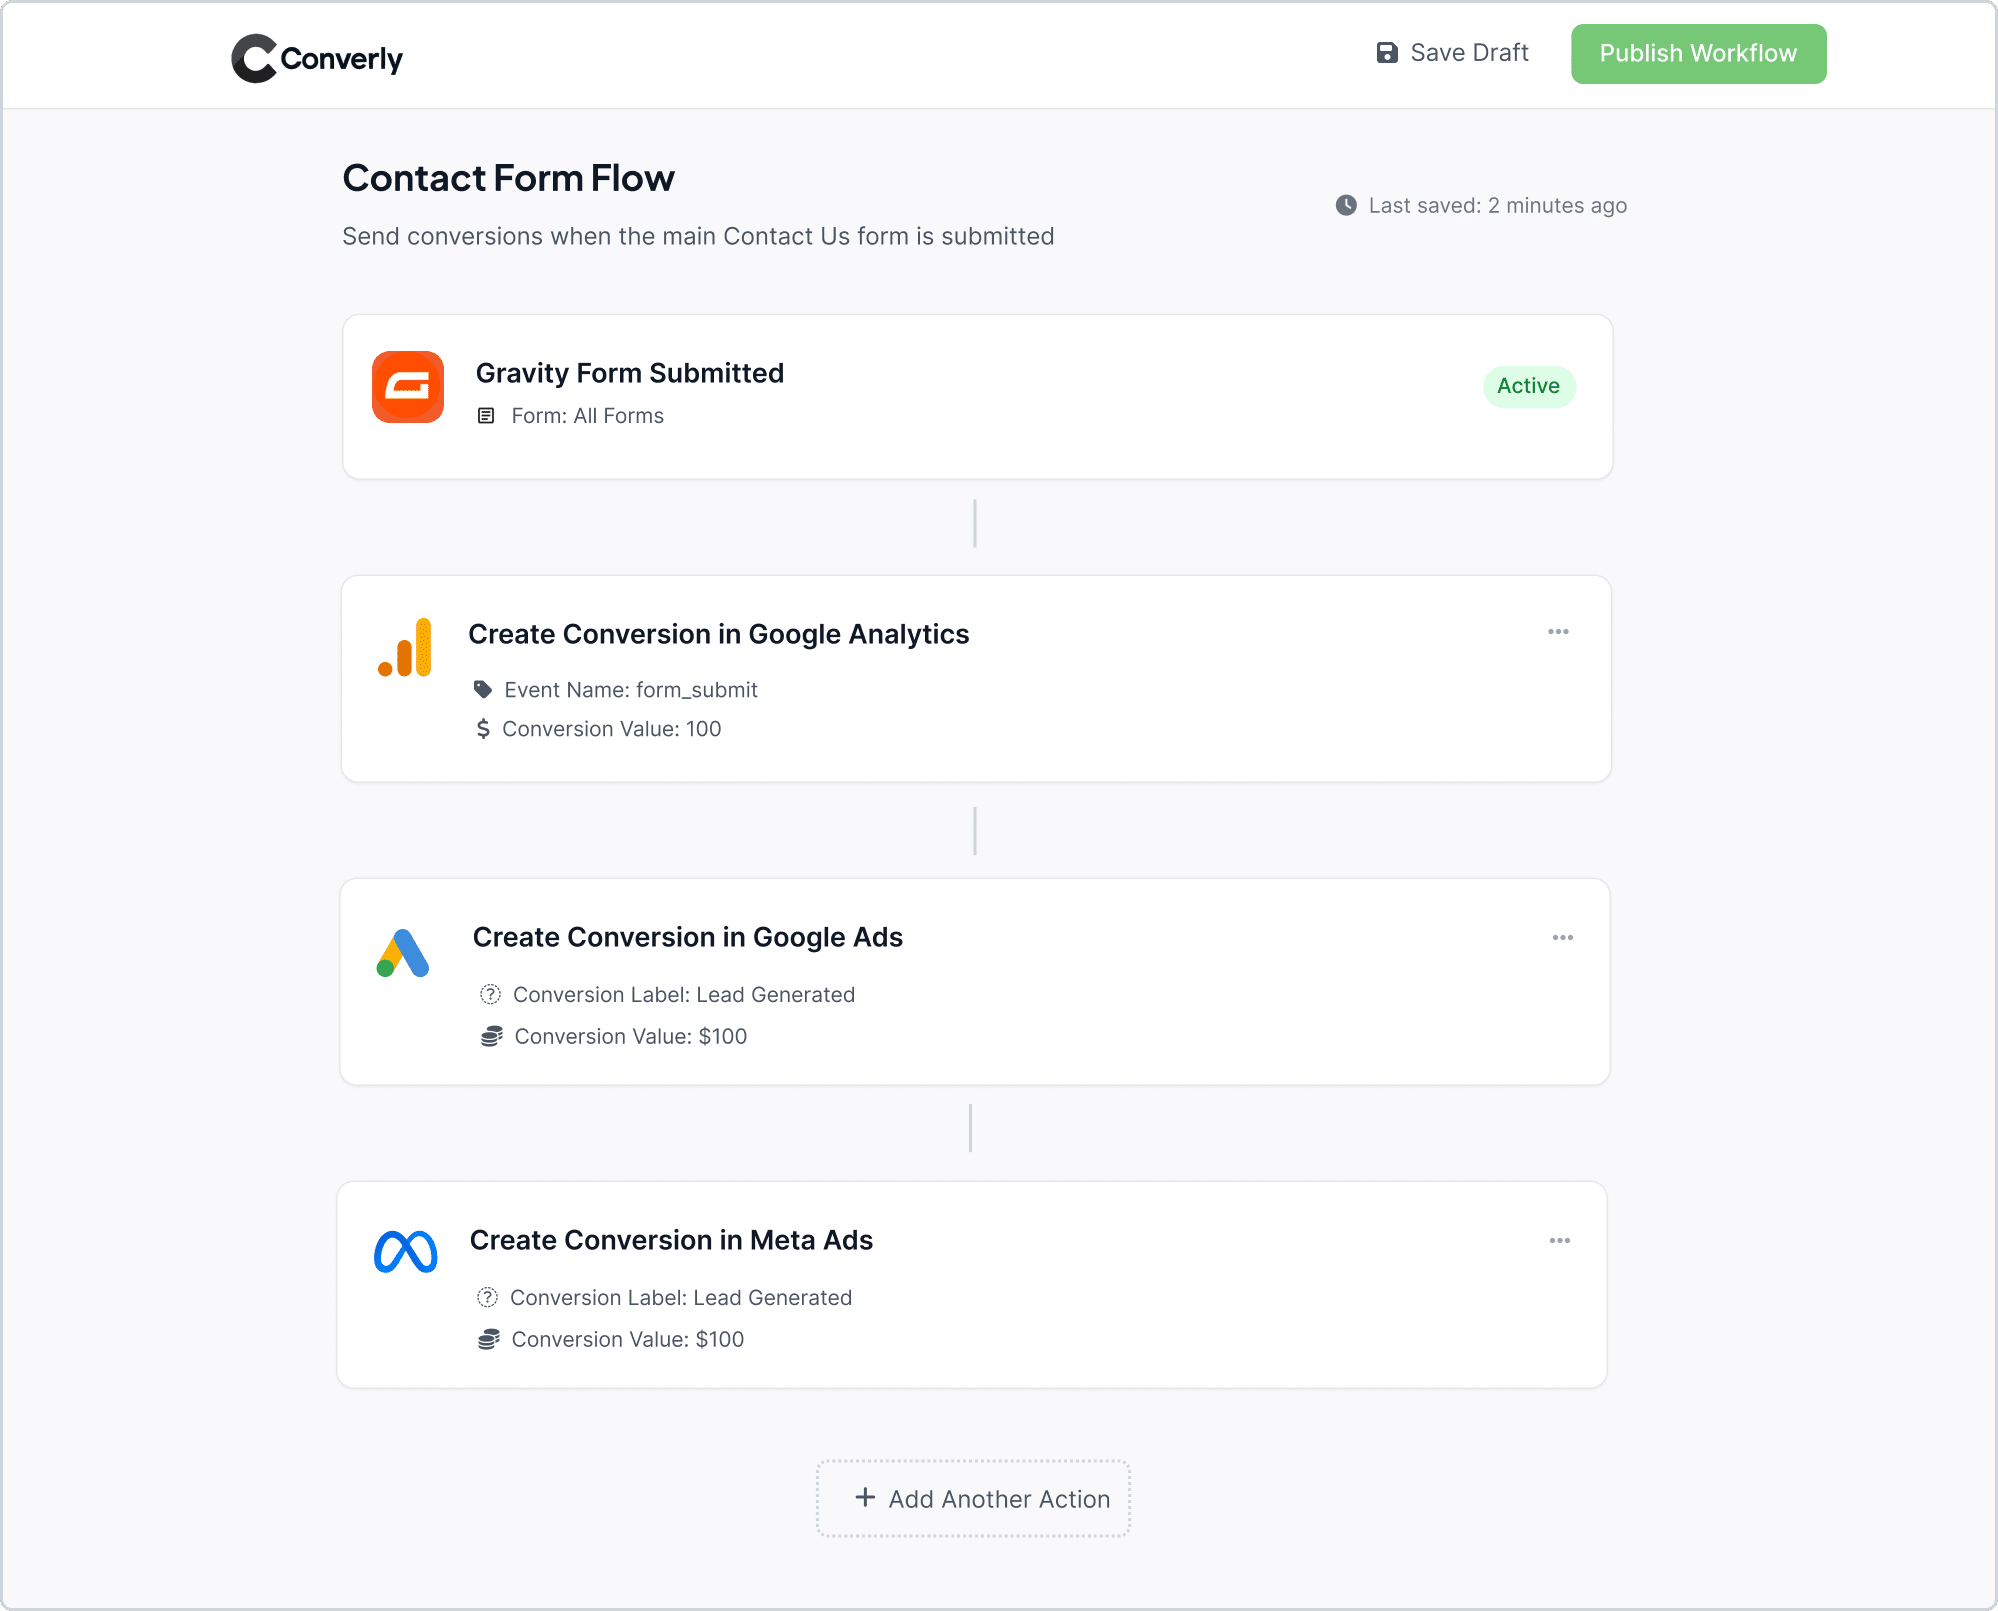Viewport: 1998px width, 1611px height.
Task: Click the Google Ads logo icon
Action: [403, 953]
